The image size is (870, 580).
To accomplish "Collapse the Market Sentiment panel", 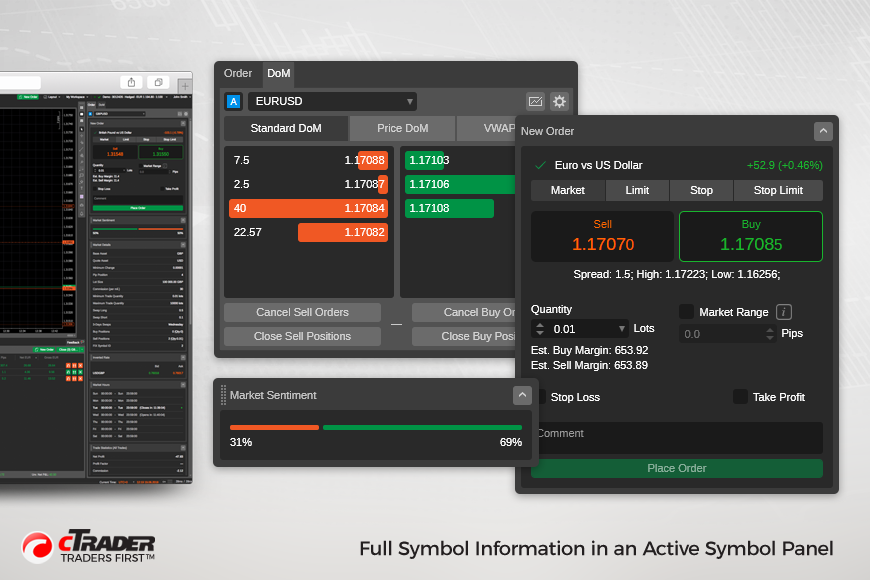I will point(522,395).
